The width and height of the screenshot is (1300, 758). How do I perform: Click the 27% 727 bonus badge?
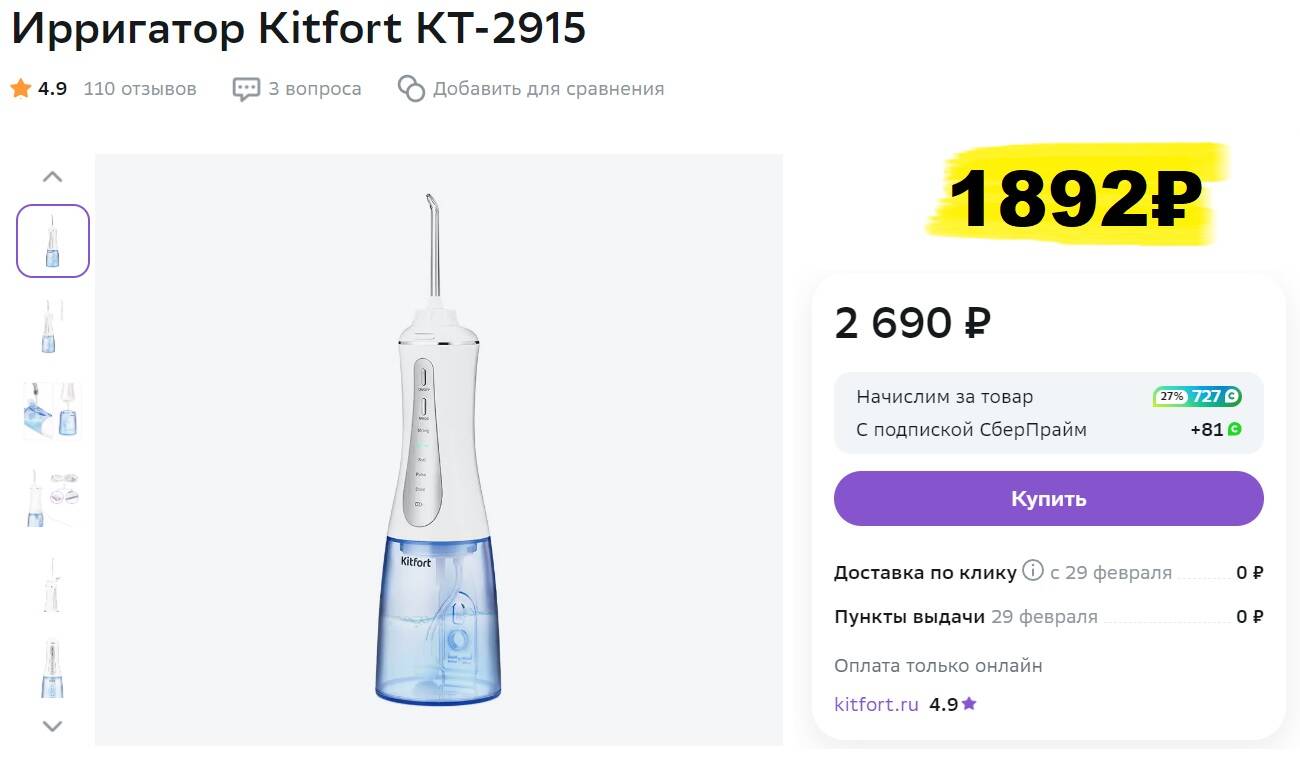tap(1197, 397)
